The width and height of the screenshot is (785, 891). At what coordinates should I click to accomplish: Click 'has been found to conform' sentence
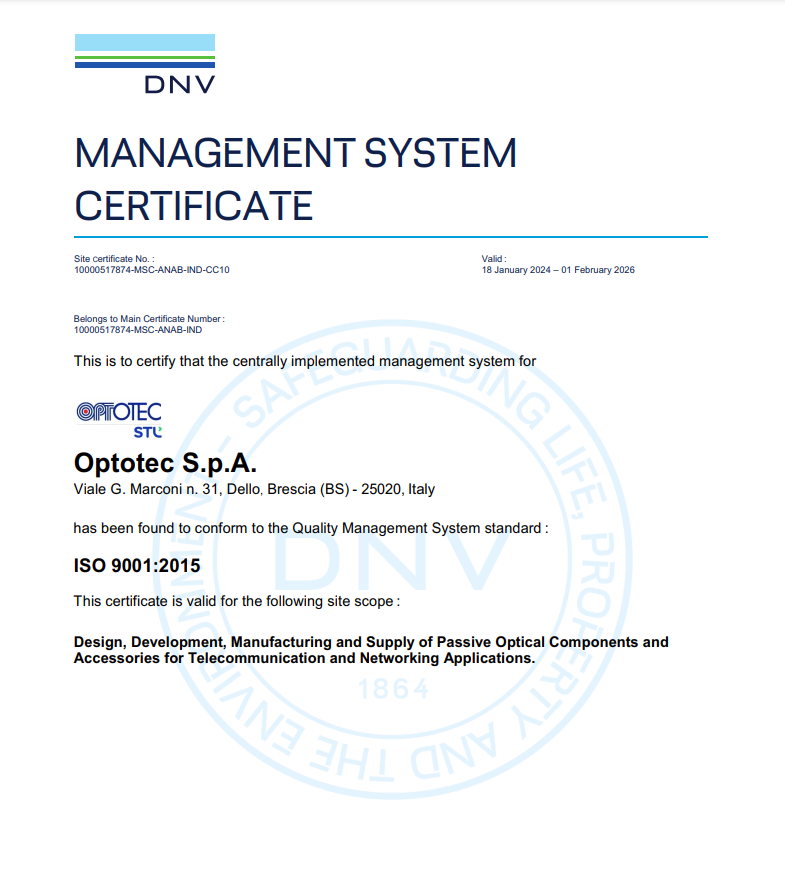pyautogui.click(x=311, y=528)
